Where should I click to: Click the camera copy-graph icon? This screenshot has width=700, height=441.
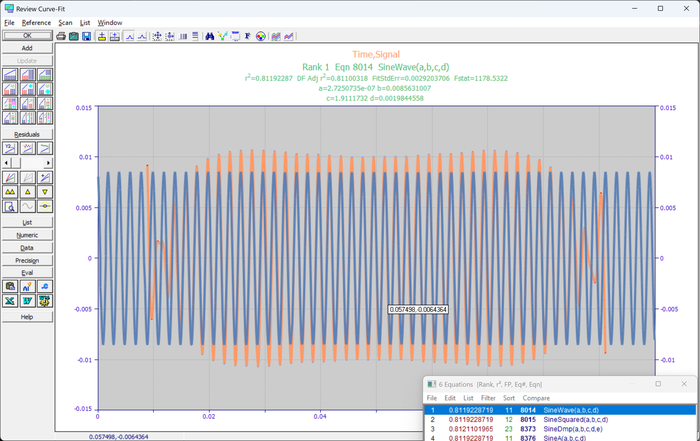point(74,36)
